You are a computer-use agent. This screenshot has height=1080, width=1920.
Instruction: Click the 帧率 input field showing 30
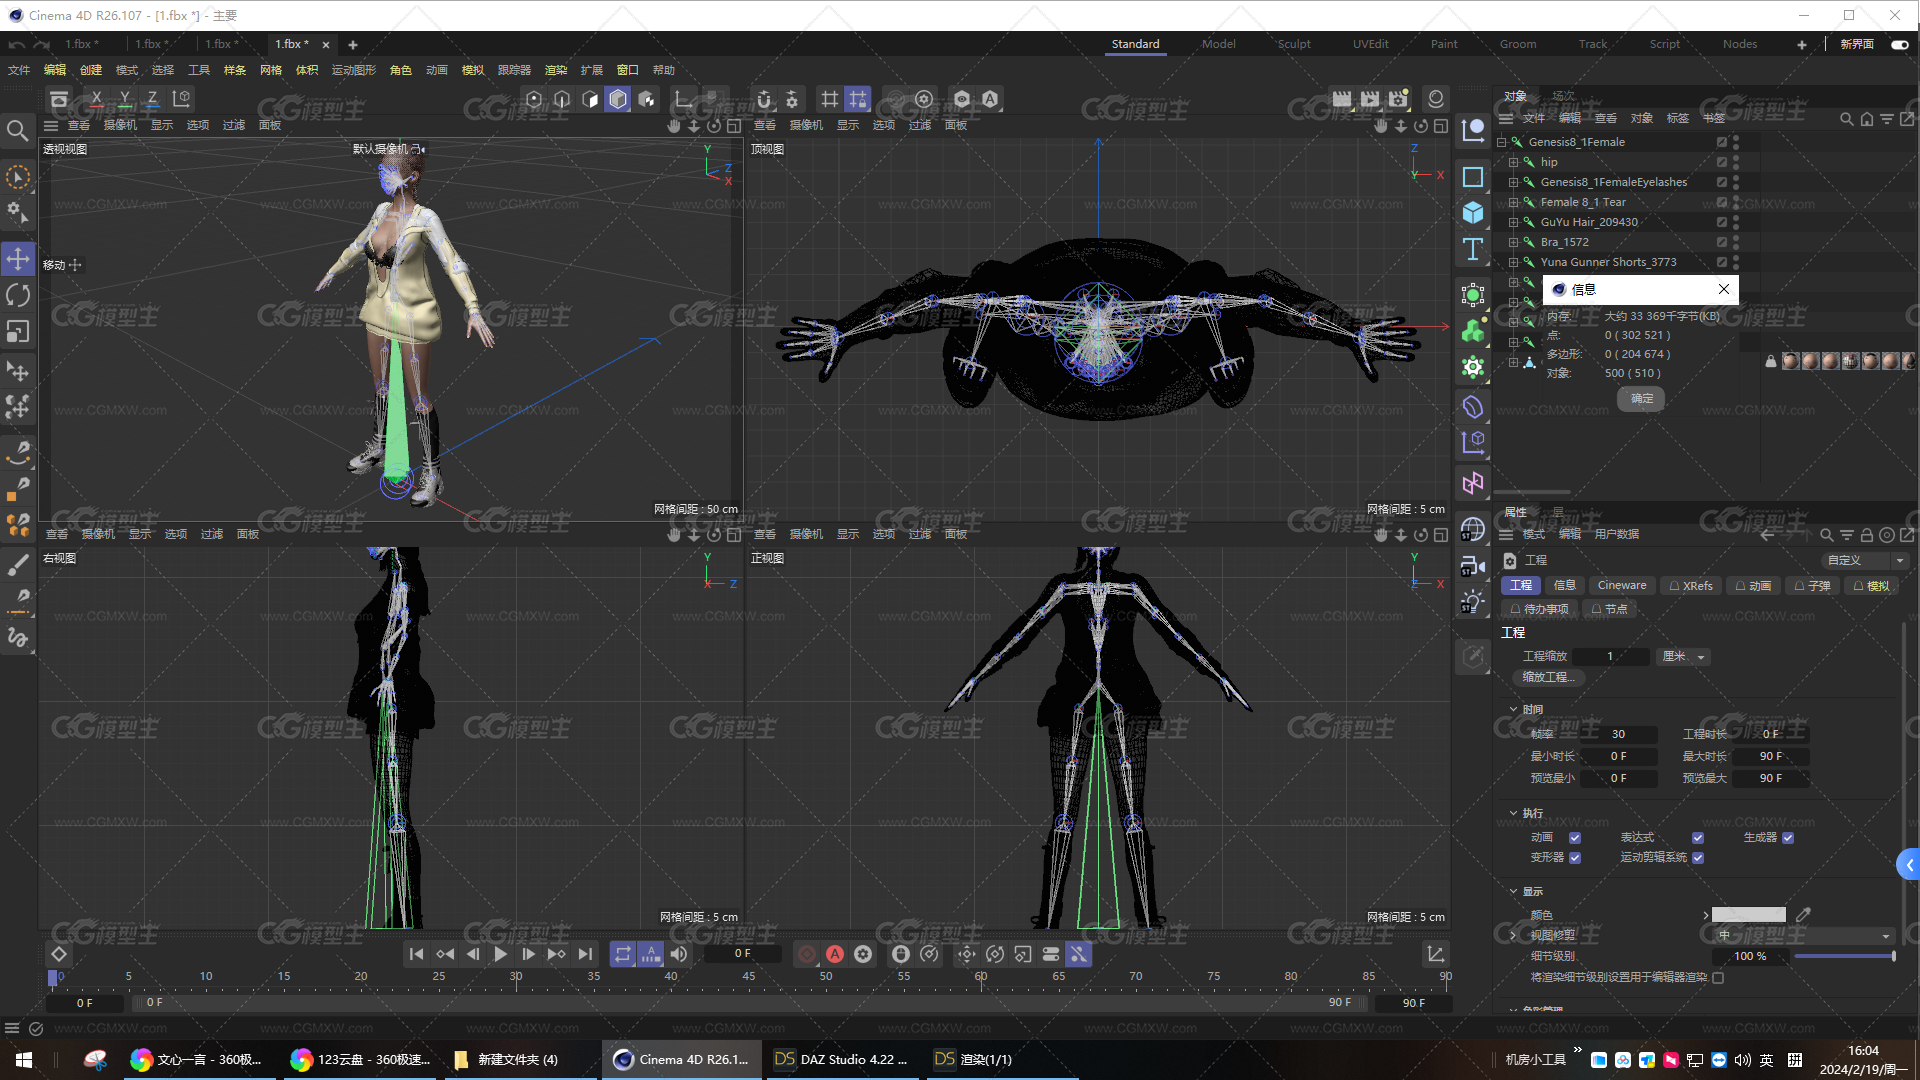(1617, 734)
